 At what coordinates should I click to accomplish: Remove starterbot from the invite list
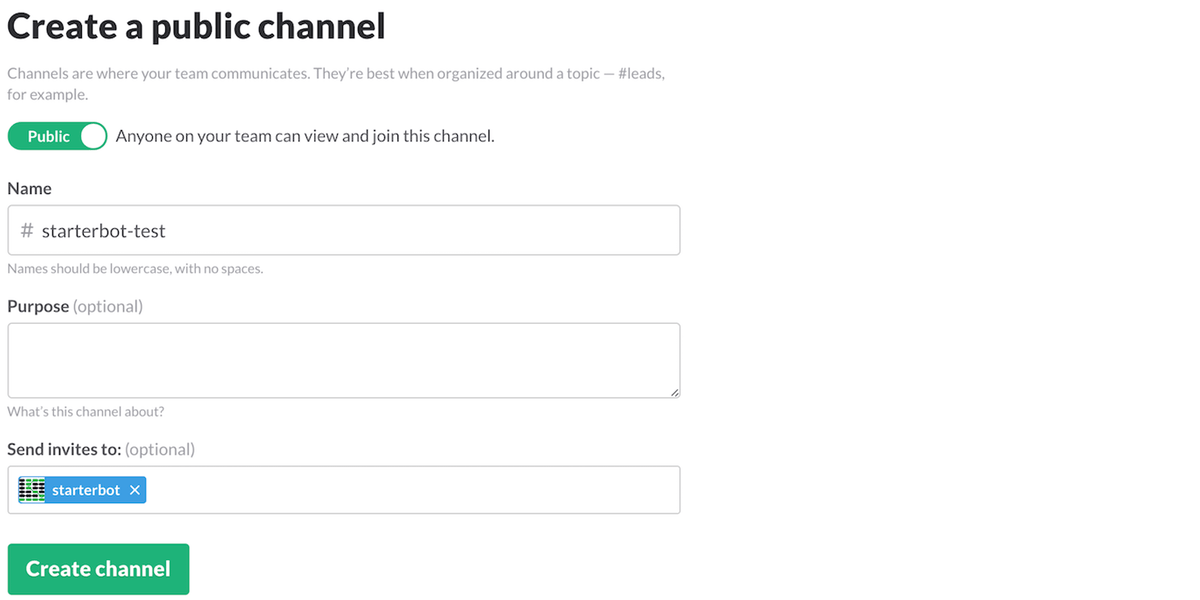[x=135, y=490]
